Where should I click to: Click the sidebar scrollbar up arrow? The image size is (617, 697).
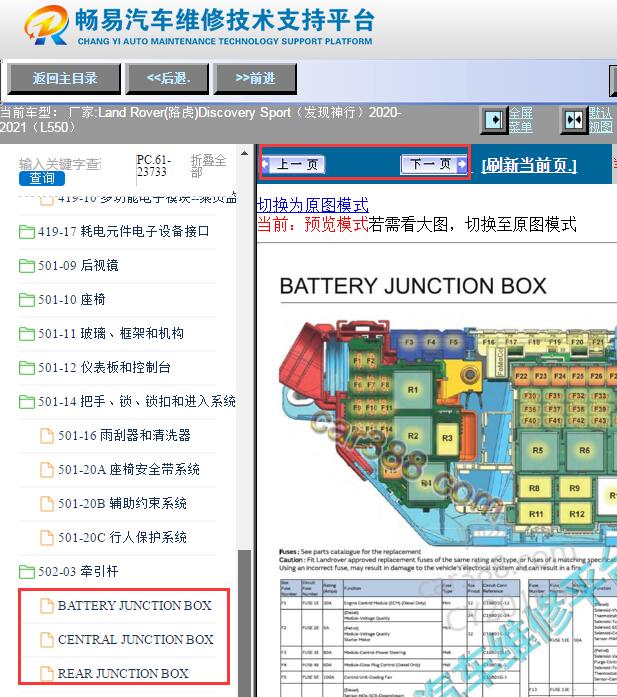tap(244, 153)
